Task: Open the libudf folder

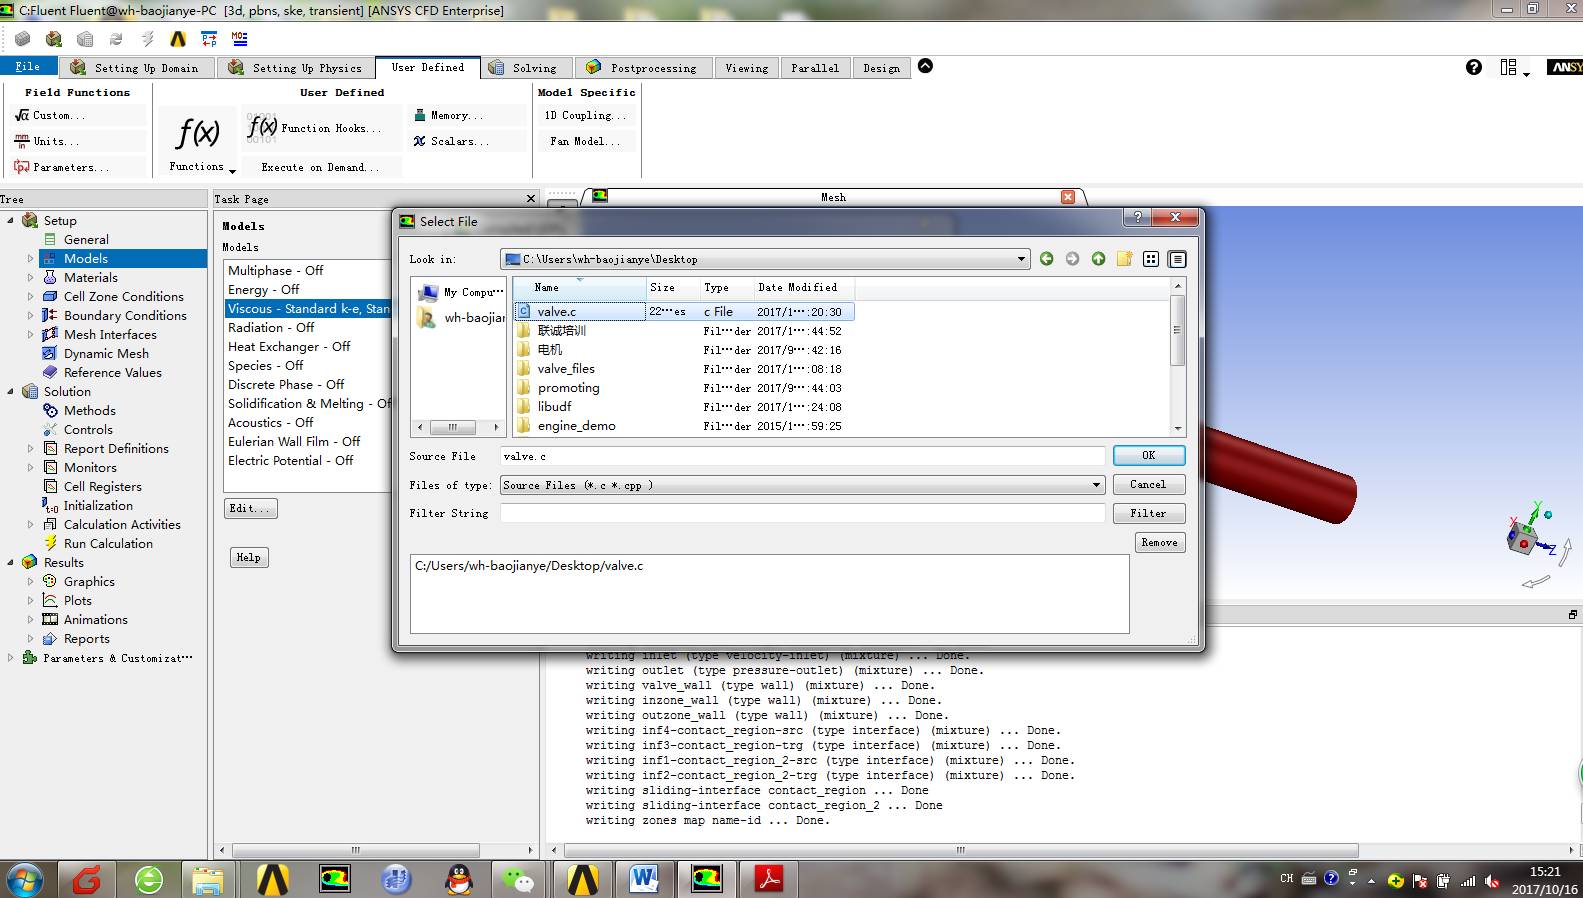Action: (554, 407)
